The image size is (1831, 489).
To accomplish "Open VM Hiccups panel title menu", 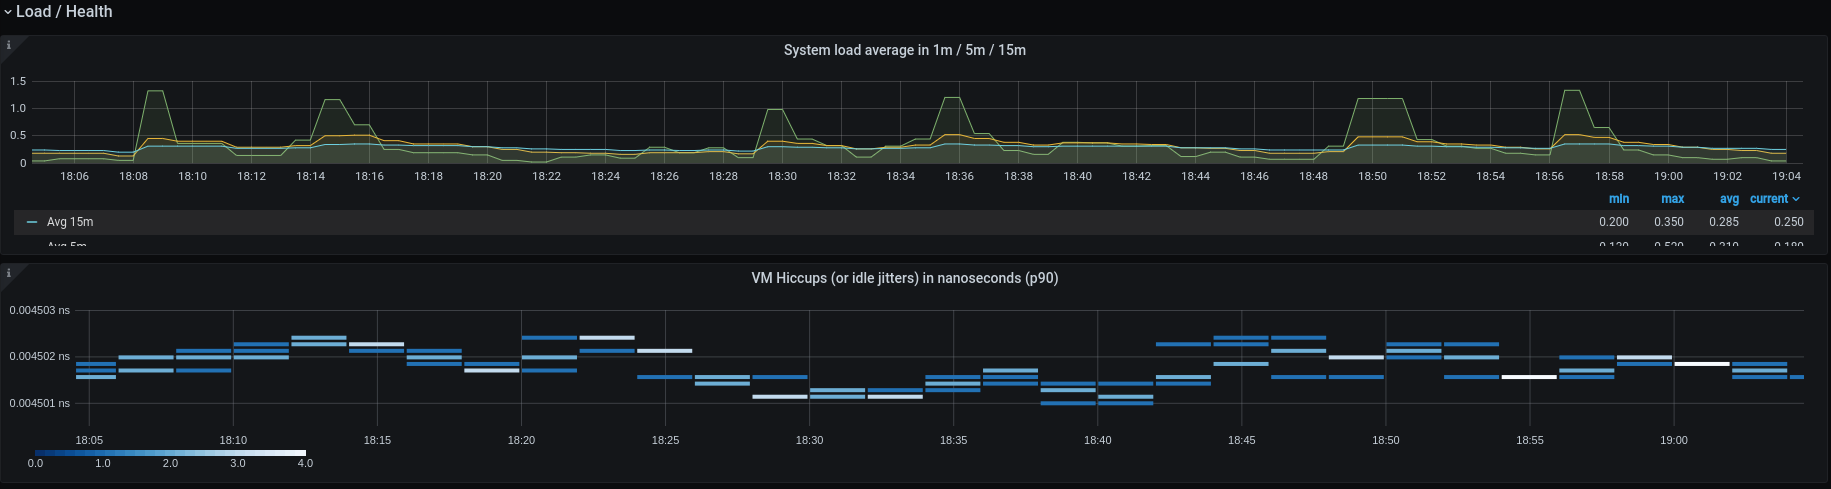I will point(904,278).
